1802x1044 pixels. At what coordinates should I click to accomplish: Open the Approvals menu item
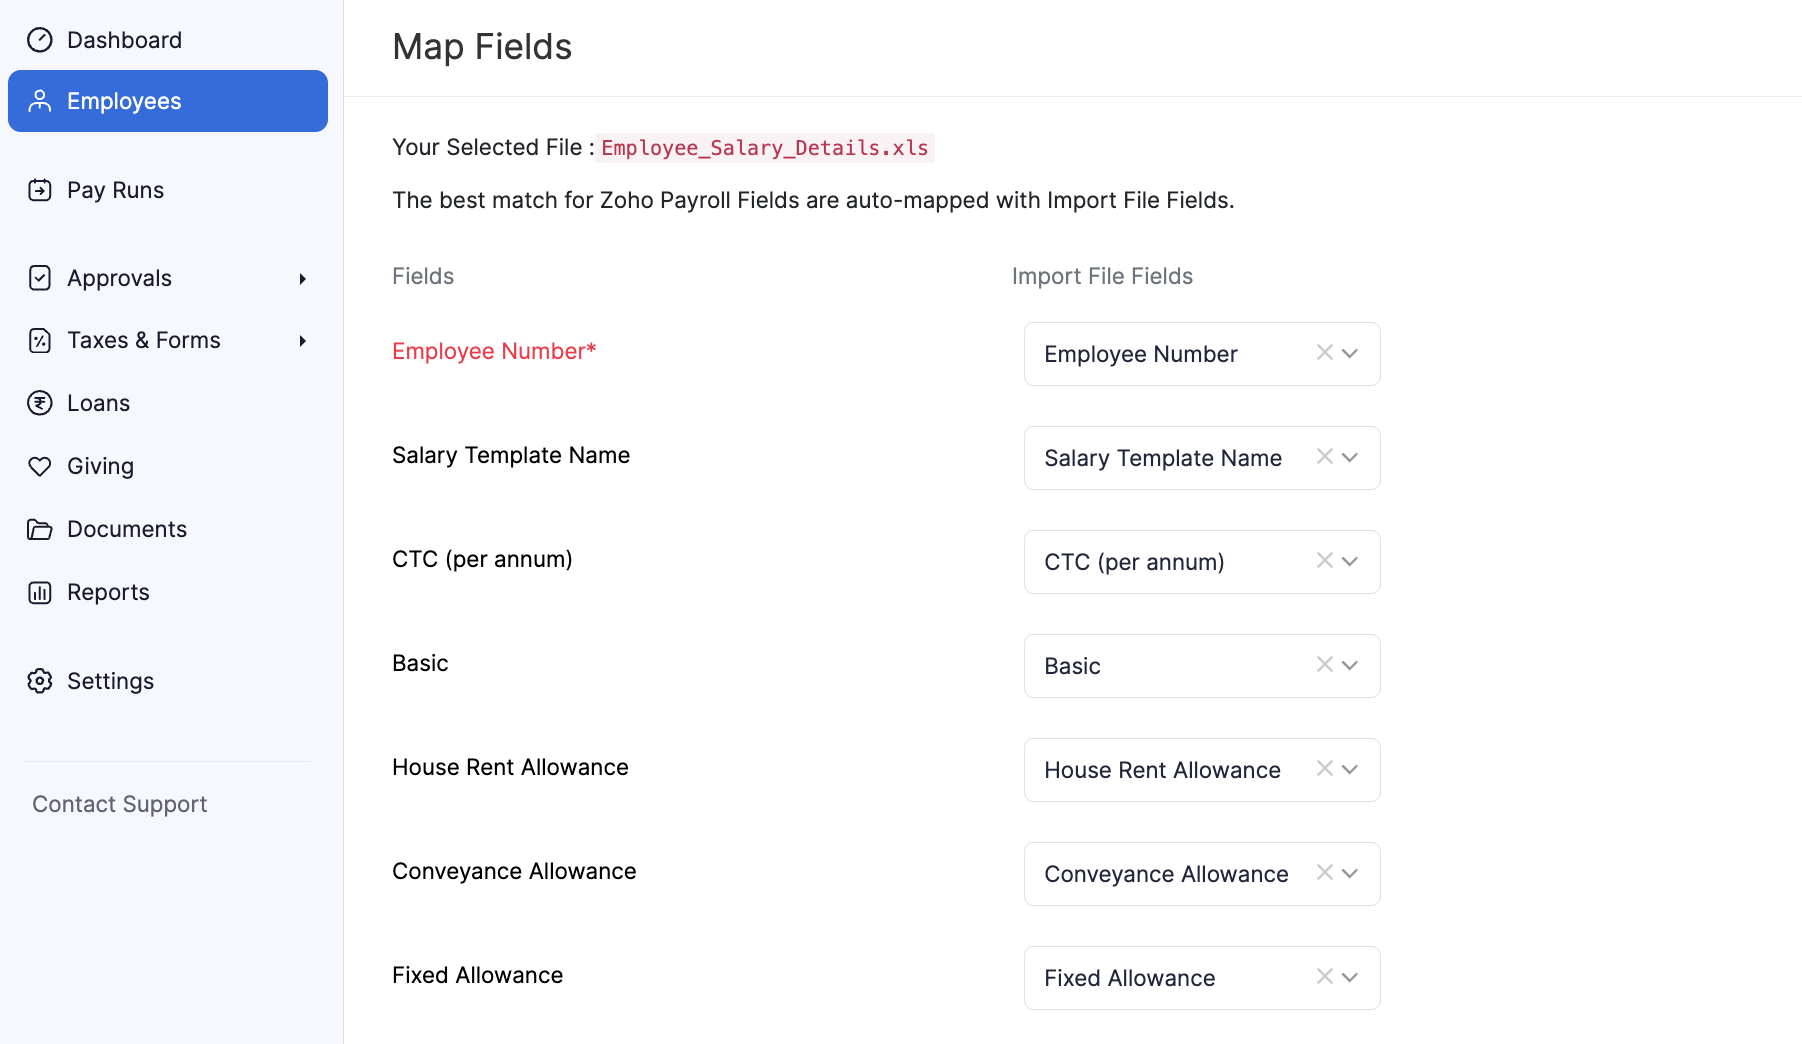119,278
